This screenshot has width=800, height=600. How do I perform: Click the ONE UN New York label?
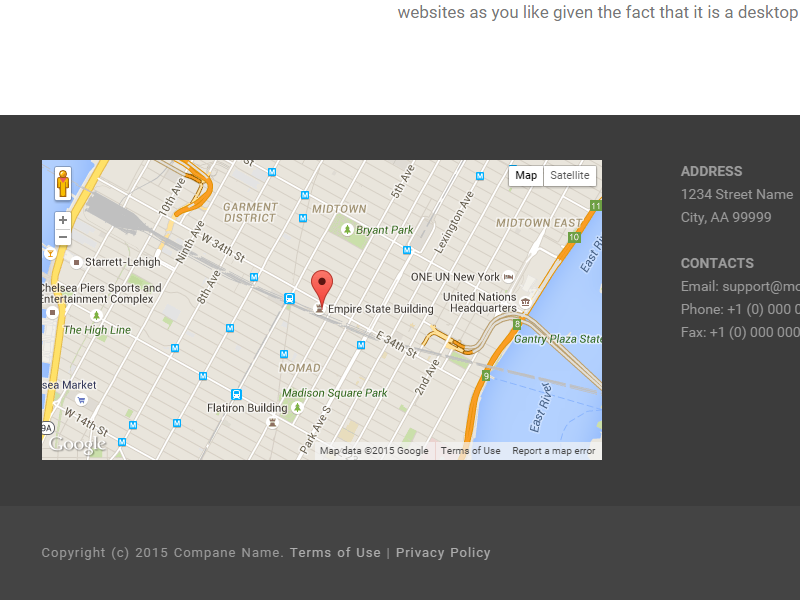pos(455,277)
